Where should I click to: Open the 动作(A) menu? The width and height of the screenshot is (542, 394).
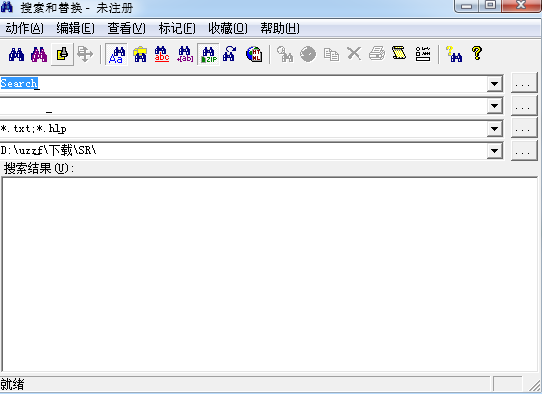click(25, 28)
